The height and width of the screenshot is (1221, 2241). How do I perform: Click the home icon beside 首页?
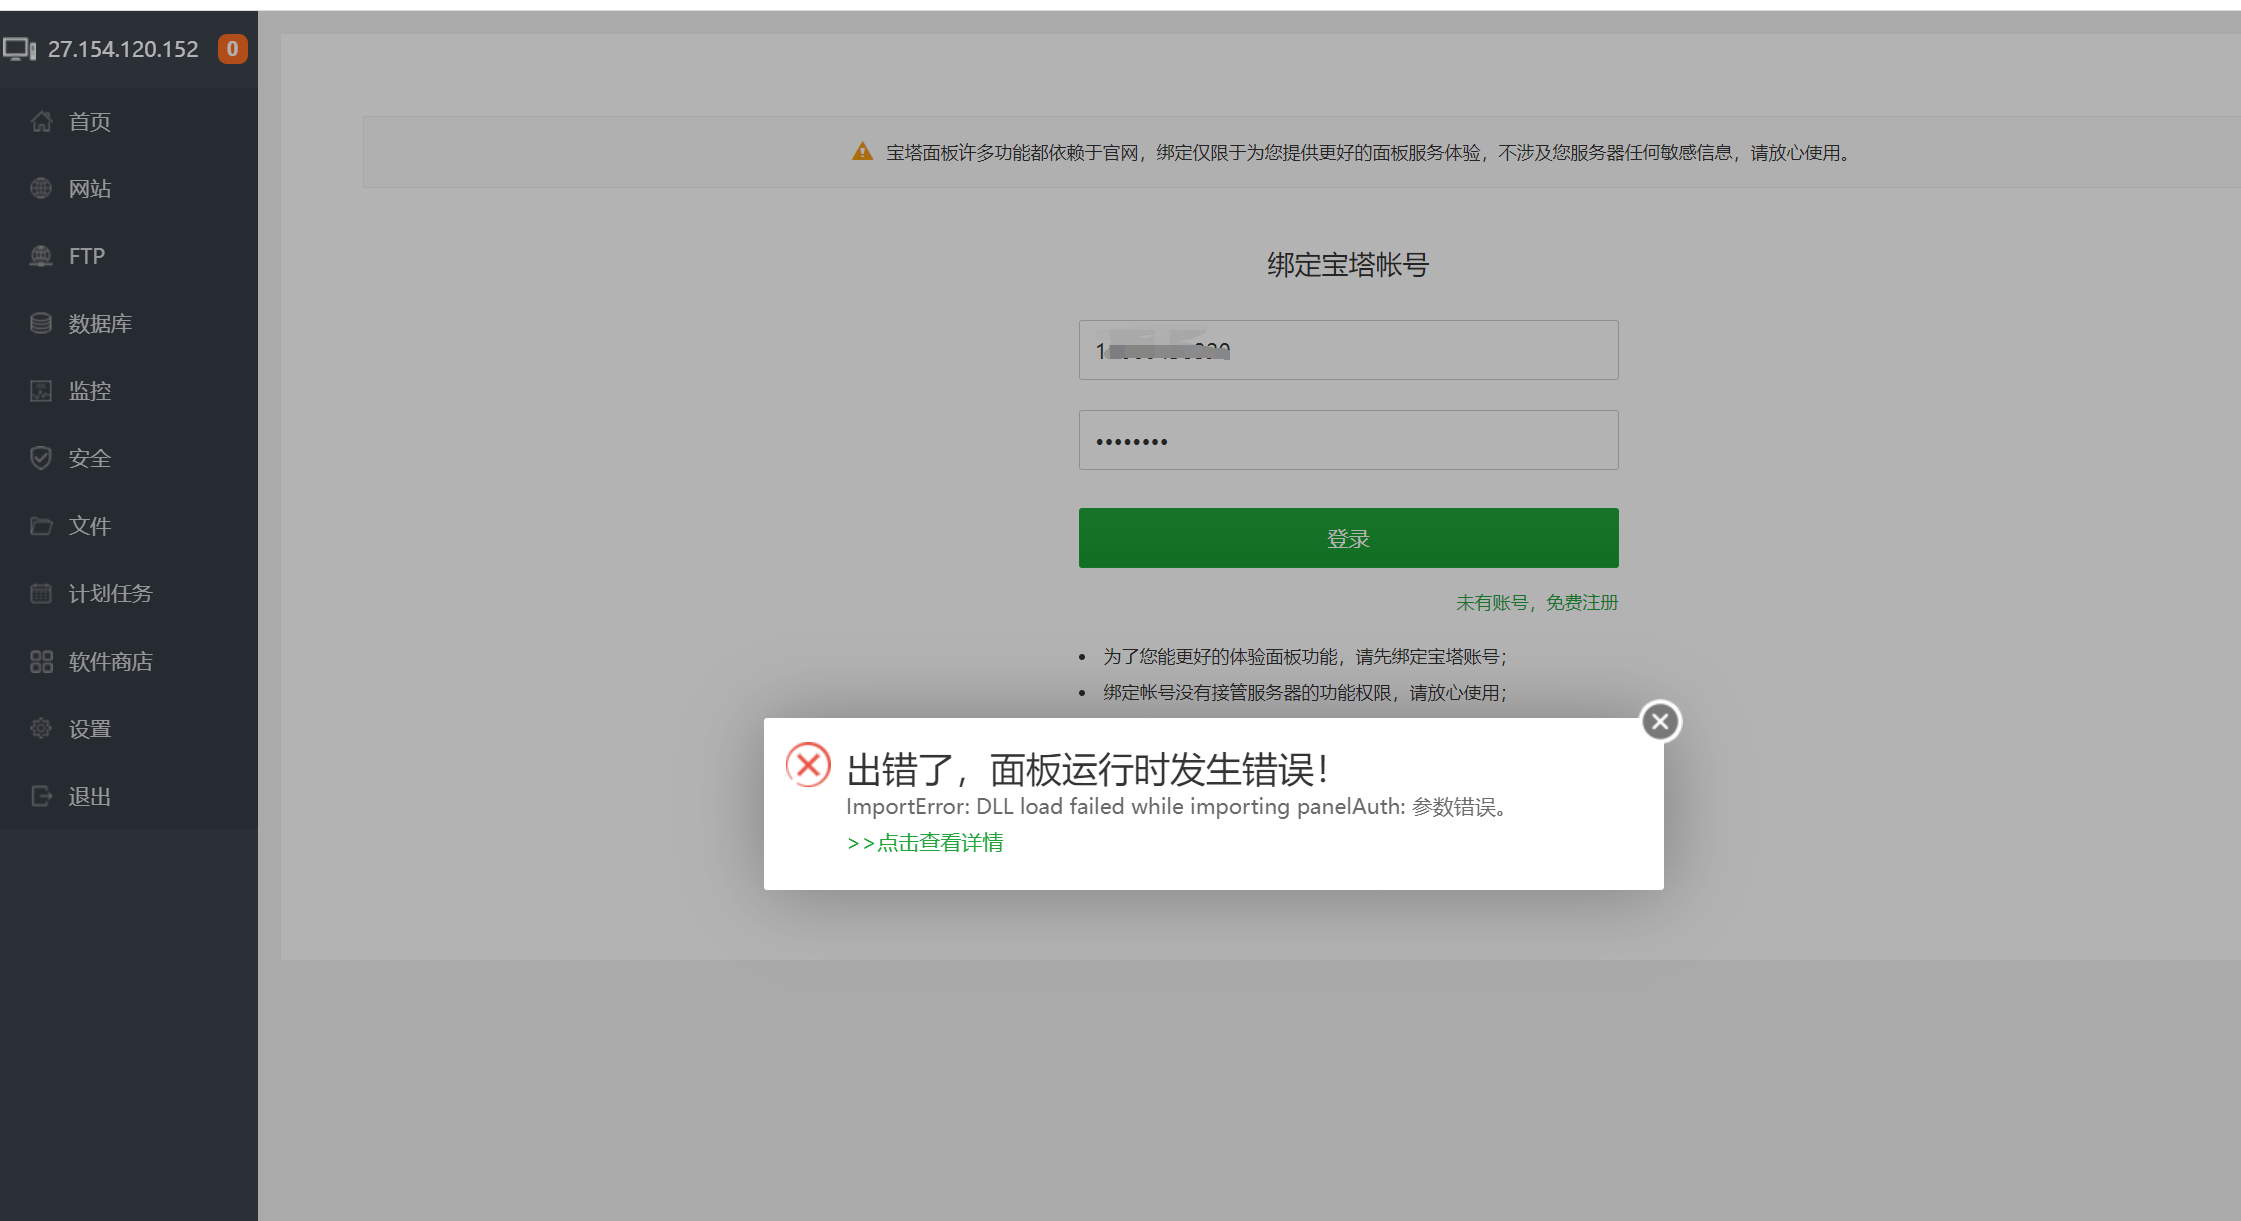coord(41,121)
